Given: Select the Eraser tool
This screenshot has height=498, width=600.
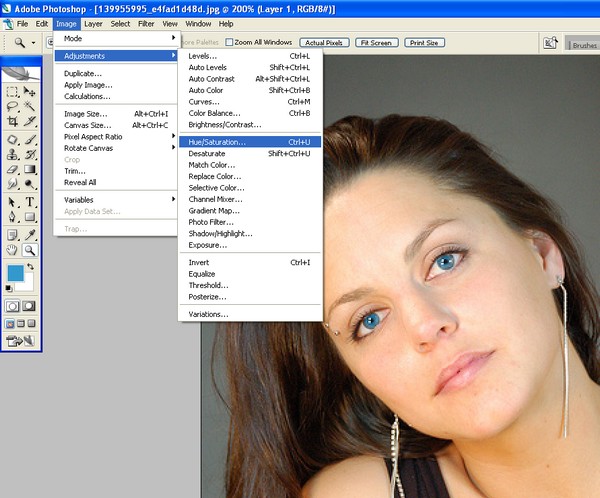Looking at the screenshot, I should click(x=12, y=169).
